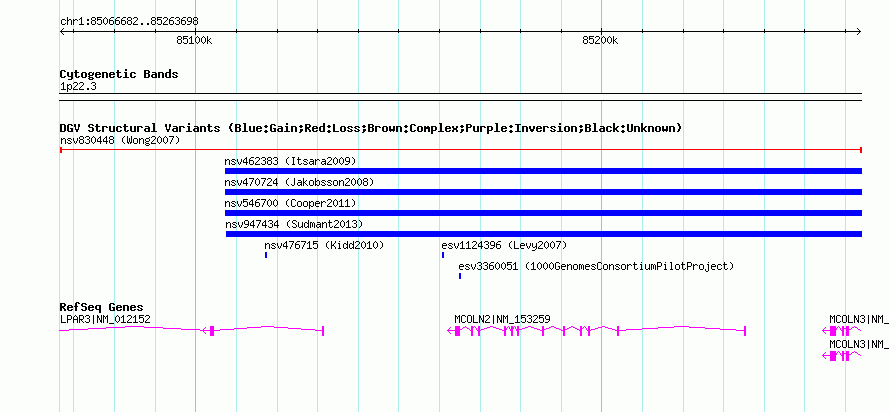Click the nsv546700 (Cooper2011) label
The height and width of the screenshot is (412, 890).
click(290, 203)
